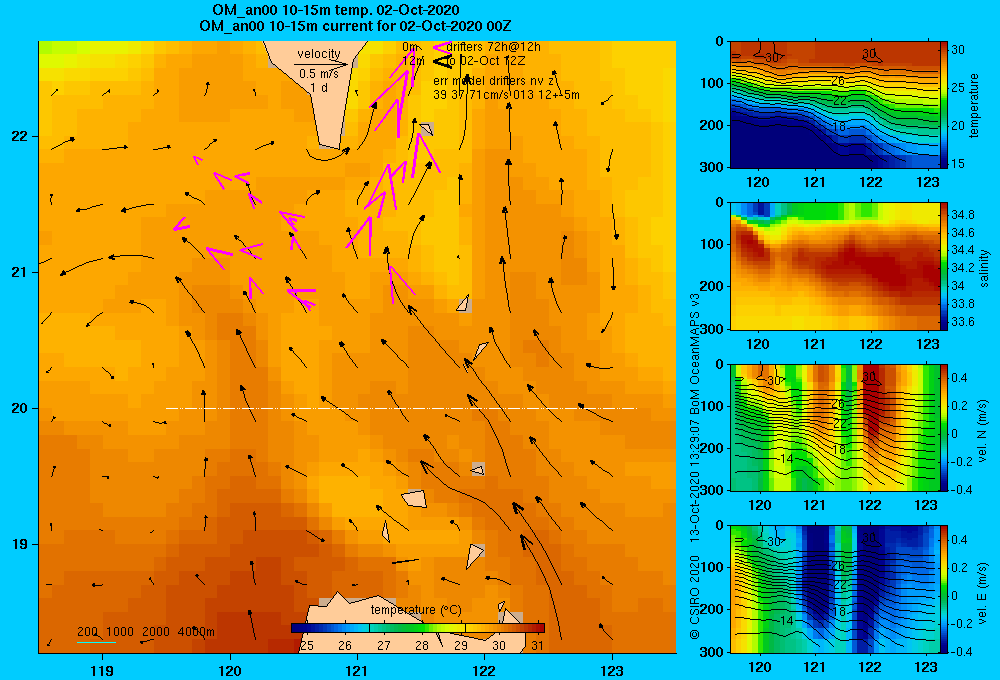Click the white dash-dot transect line at latitude 20
This screenshot has height=680, width=1000.
point(401,408)
